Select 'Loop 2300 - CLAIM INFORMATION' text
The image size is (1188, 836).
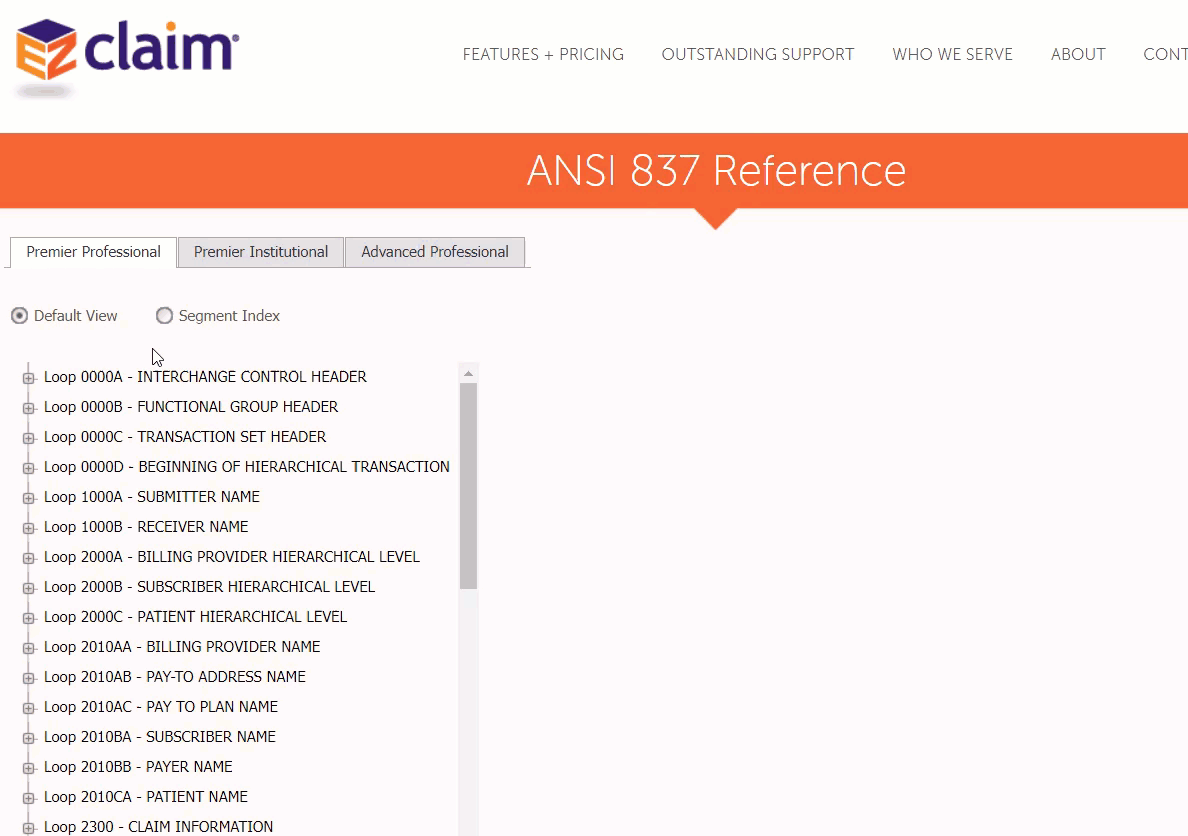pos(158,827)
